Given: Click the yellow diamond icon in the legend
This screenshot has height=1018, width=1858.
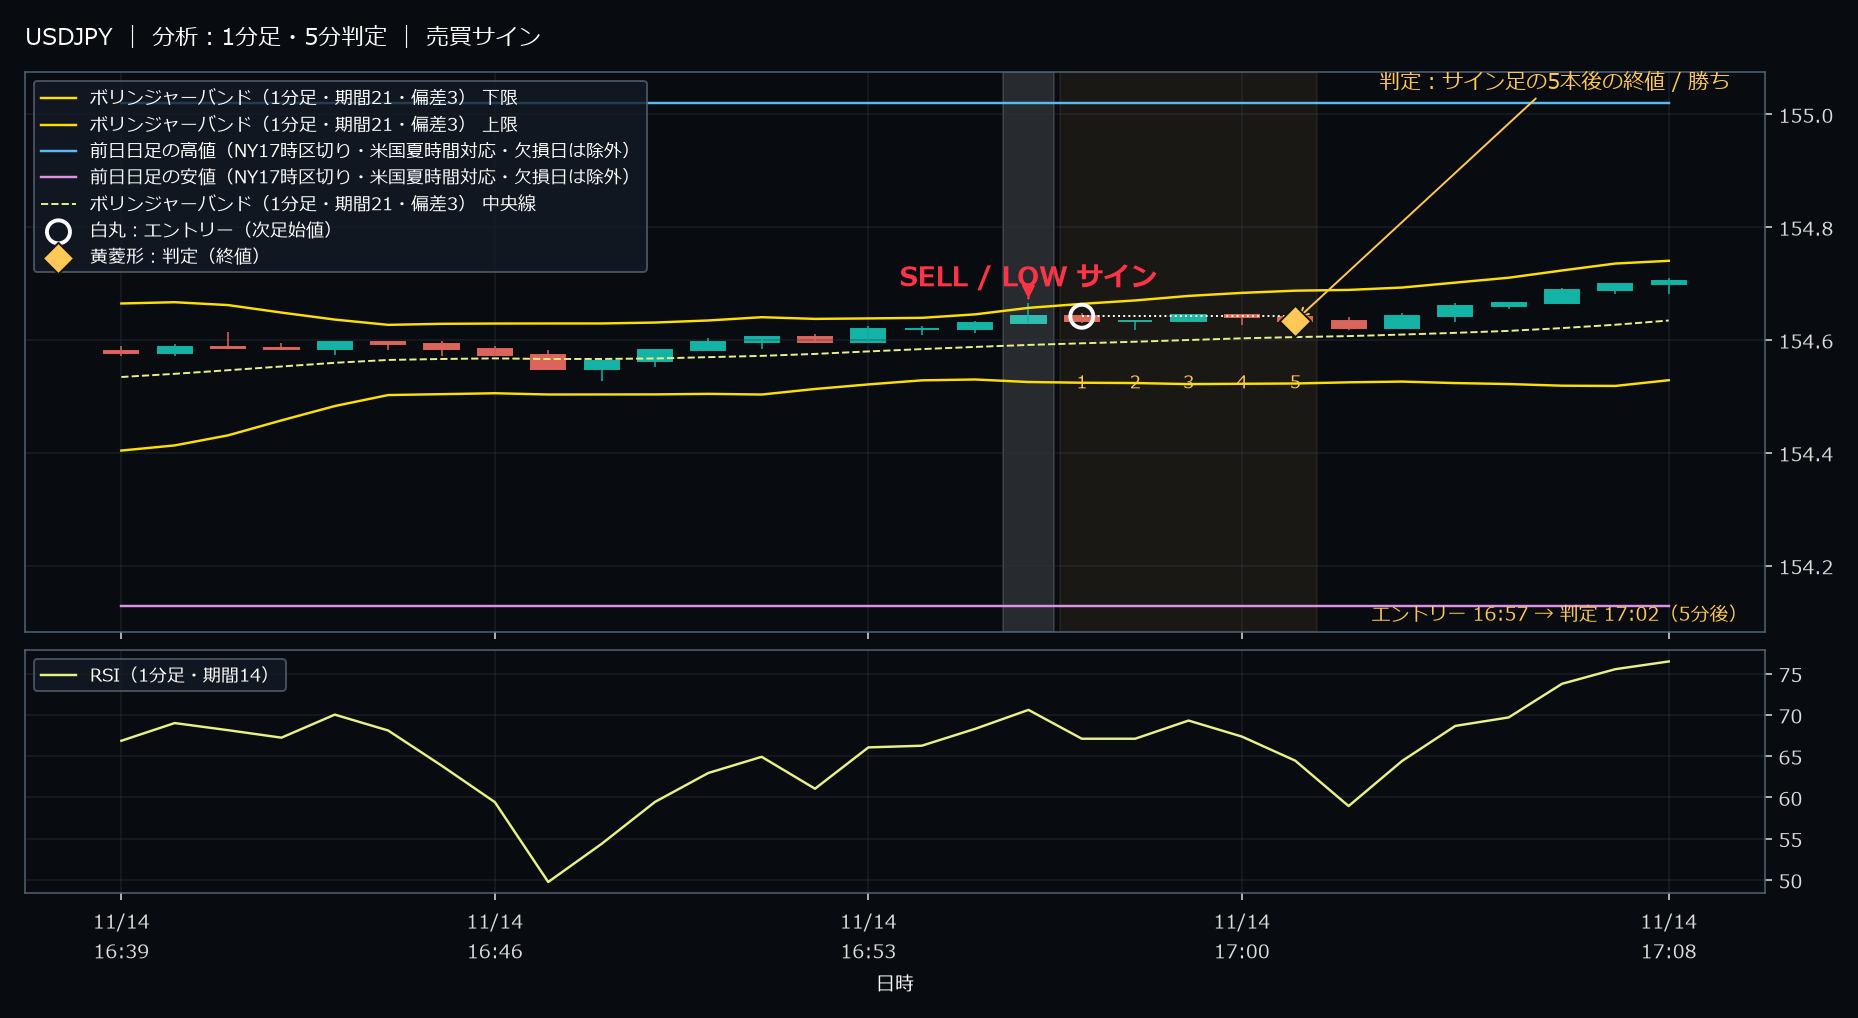Looking at the screenshot, I should 59,258.
